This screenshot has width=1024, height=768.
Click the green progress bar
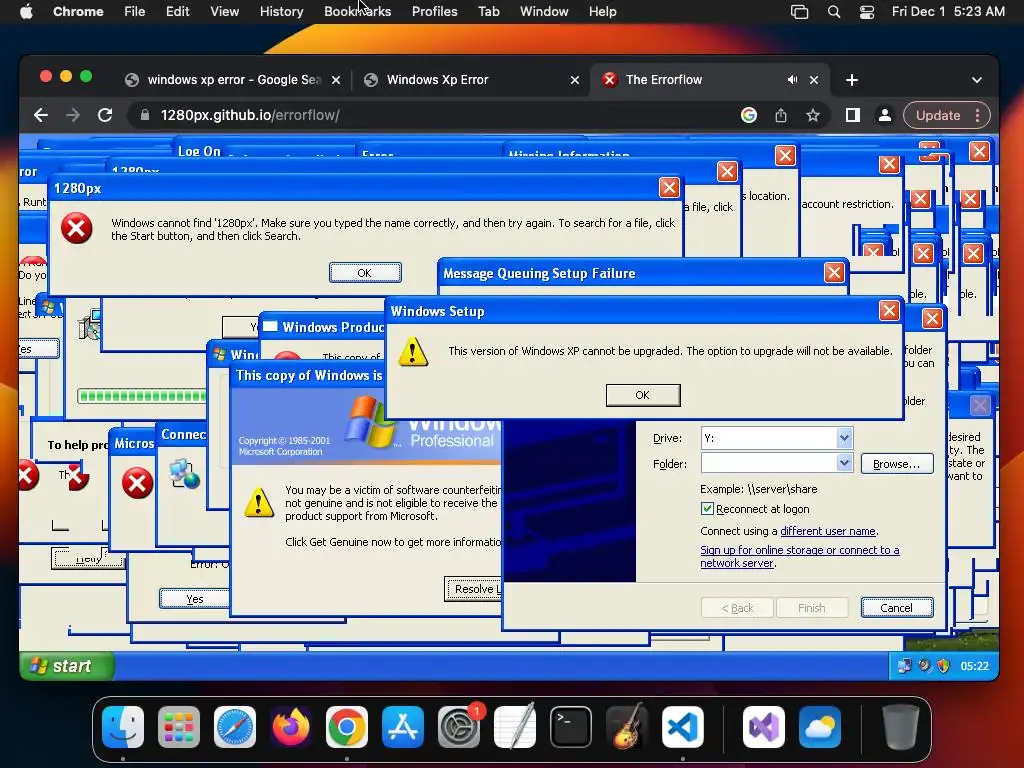pos(142,396)
